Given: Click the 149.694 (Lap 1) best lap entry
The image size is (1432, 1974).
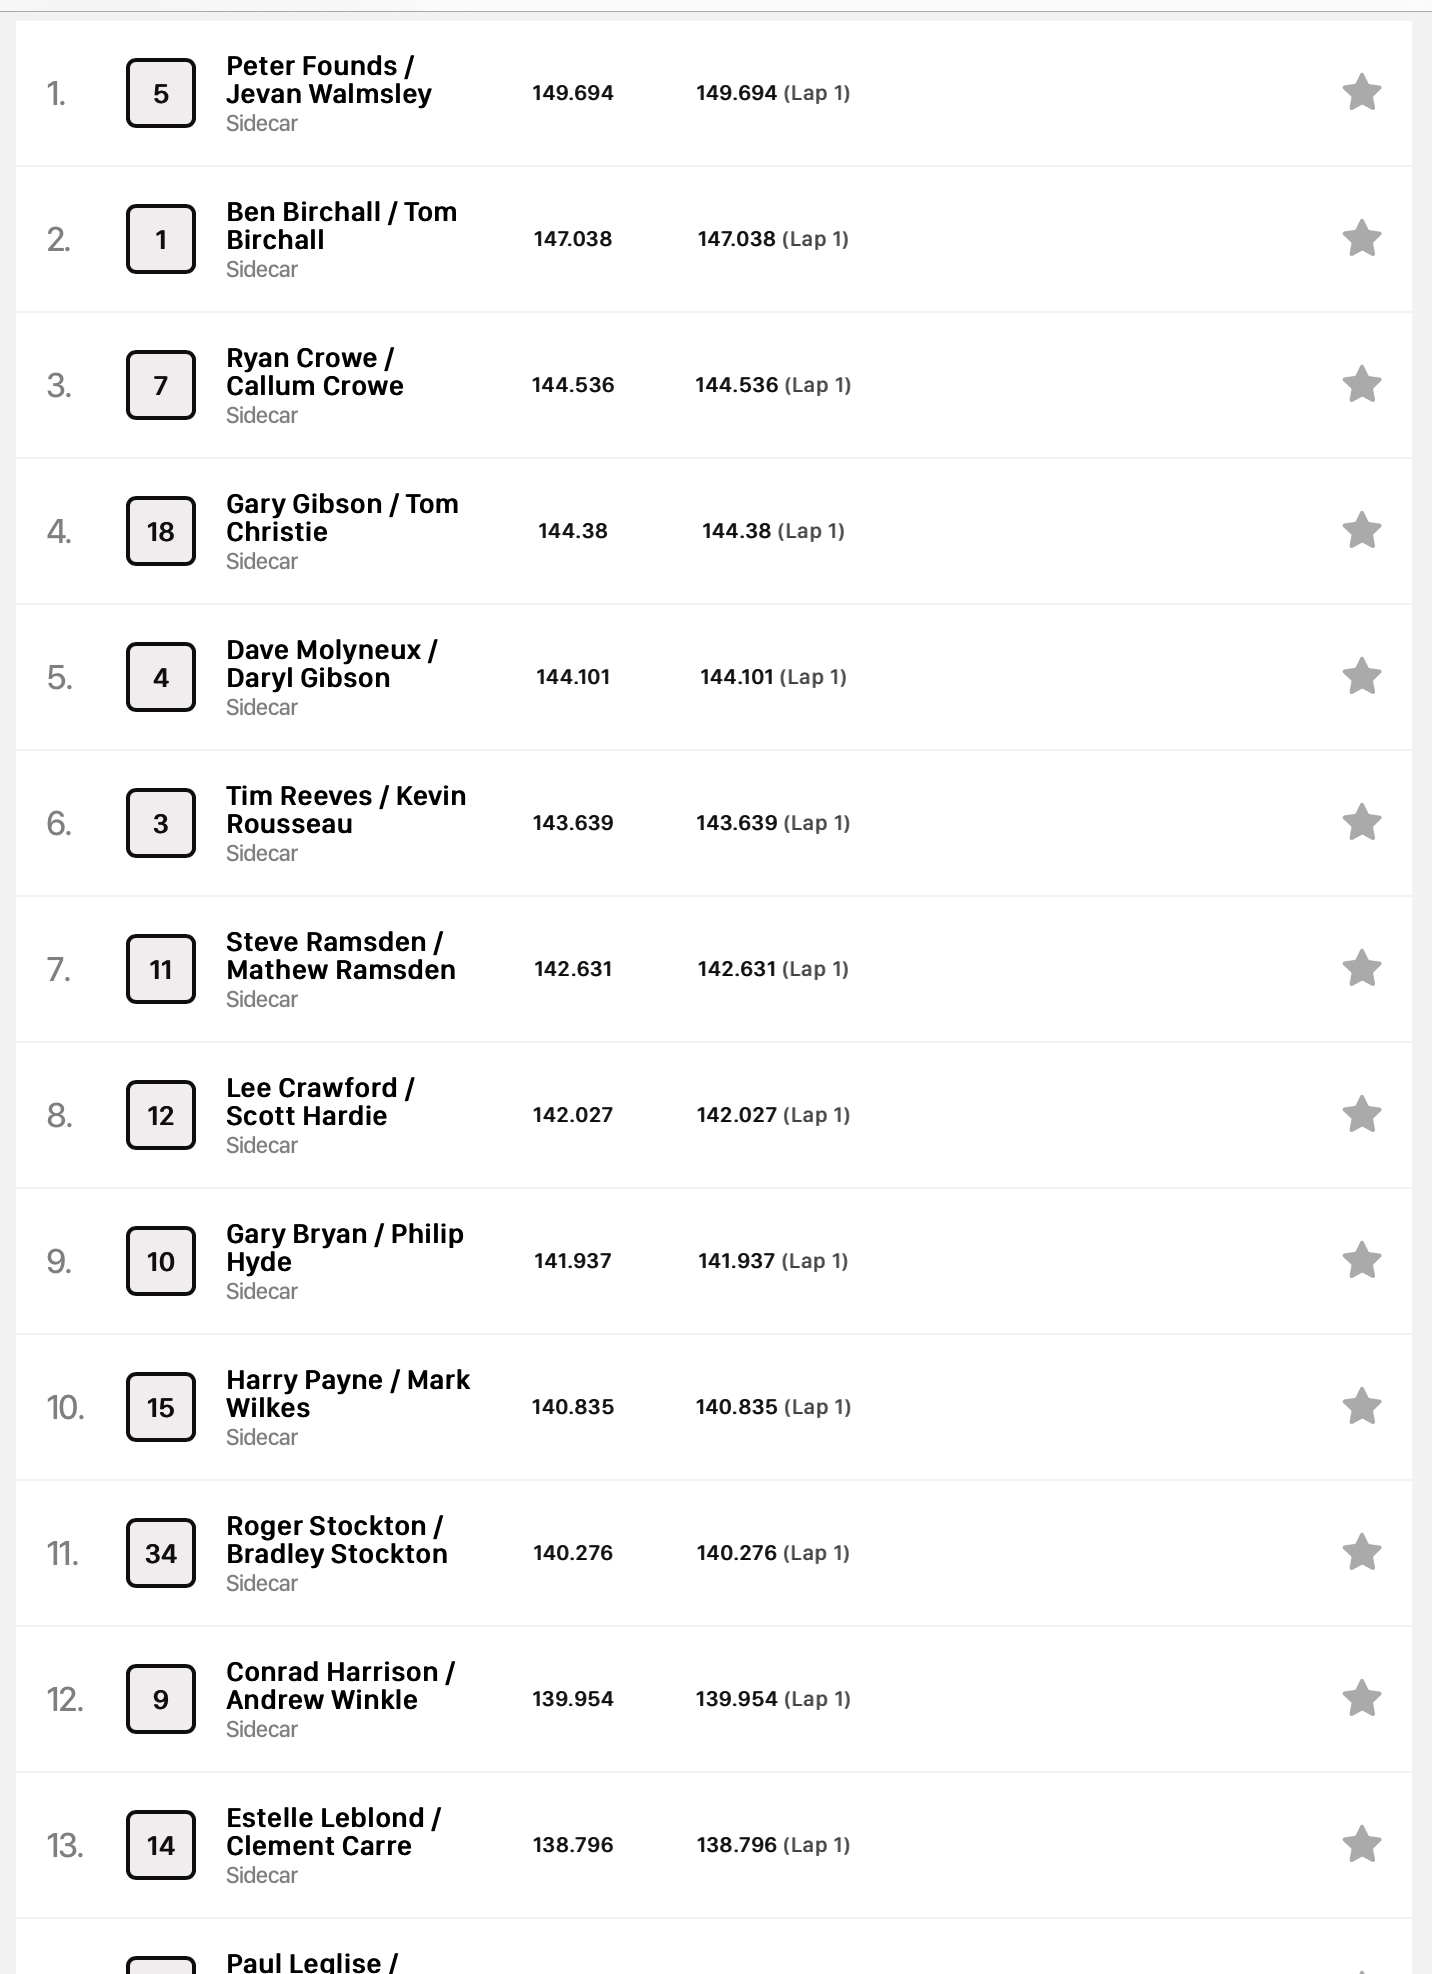Looking at the screenshot, I should 773,93.
